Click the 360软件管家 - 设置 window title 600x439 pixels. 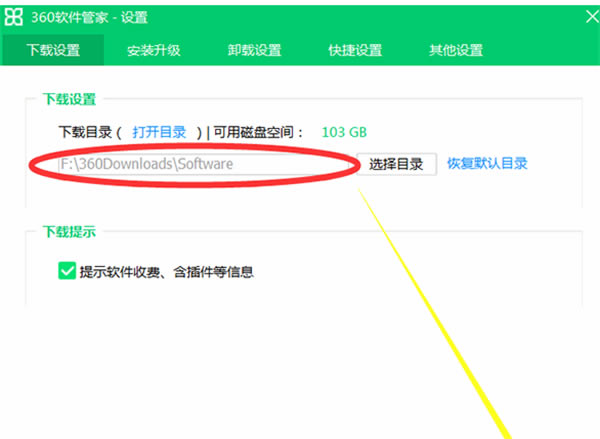(x=89, y=18)
